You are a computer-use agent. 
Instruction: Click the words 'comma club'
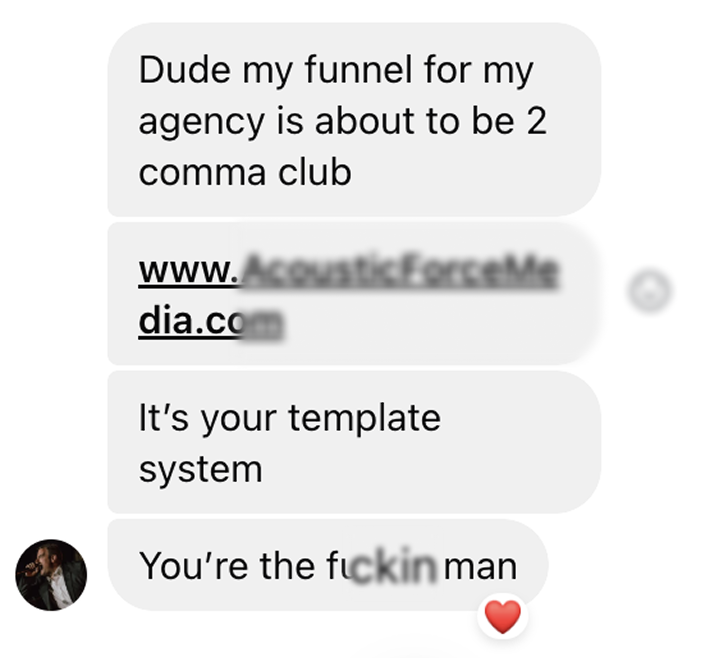coord(245,173)
